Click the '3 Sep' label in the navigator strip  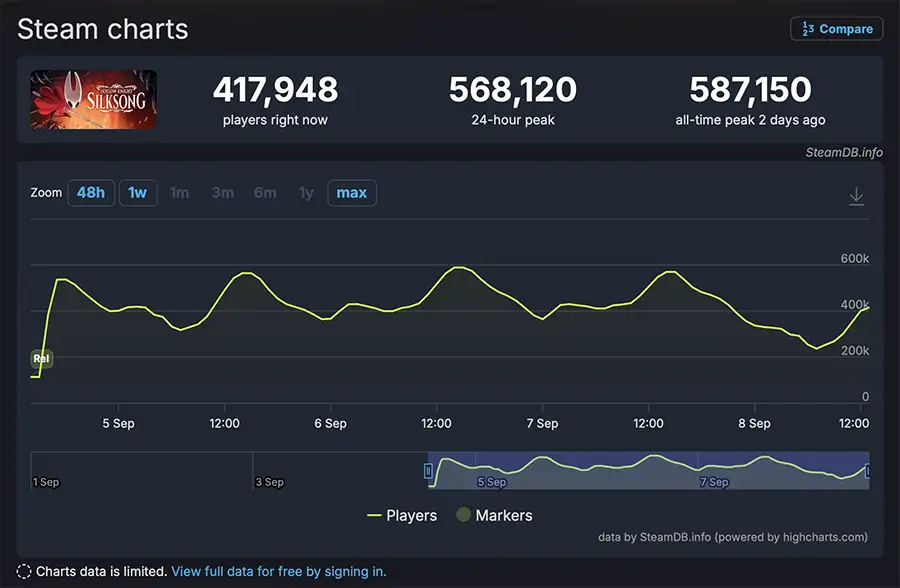[x=270, y=482]
